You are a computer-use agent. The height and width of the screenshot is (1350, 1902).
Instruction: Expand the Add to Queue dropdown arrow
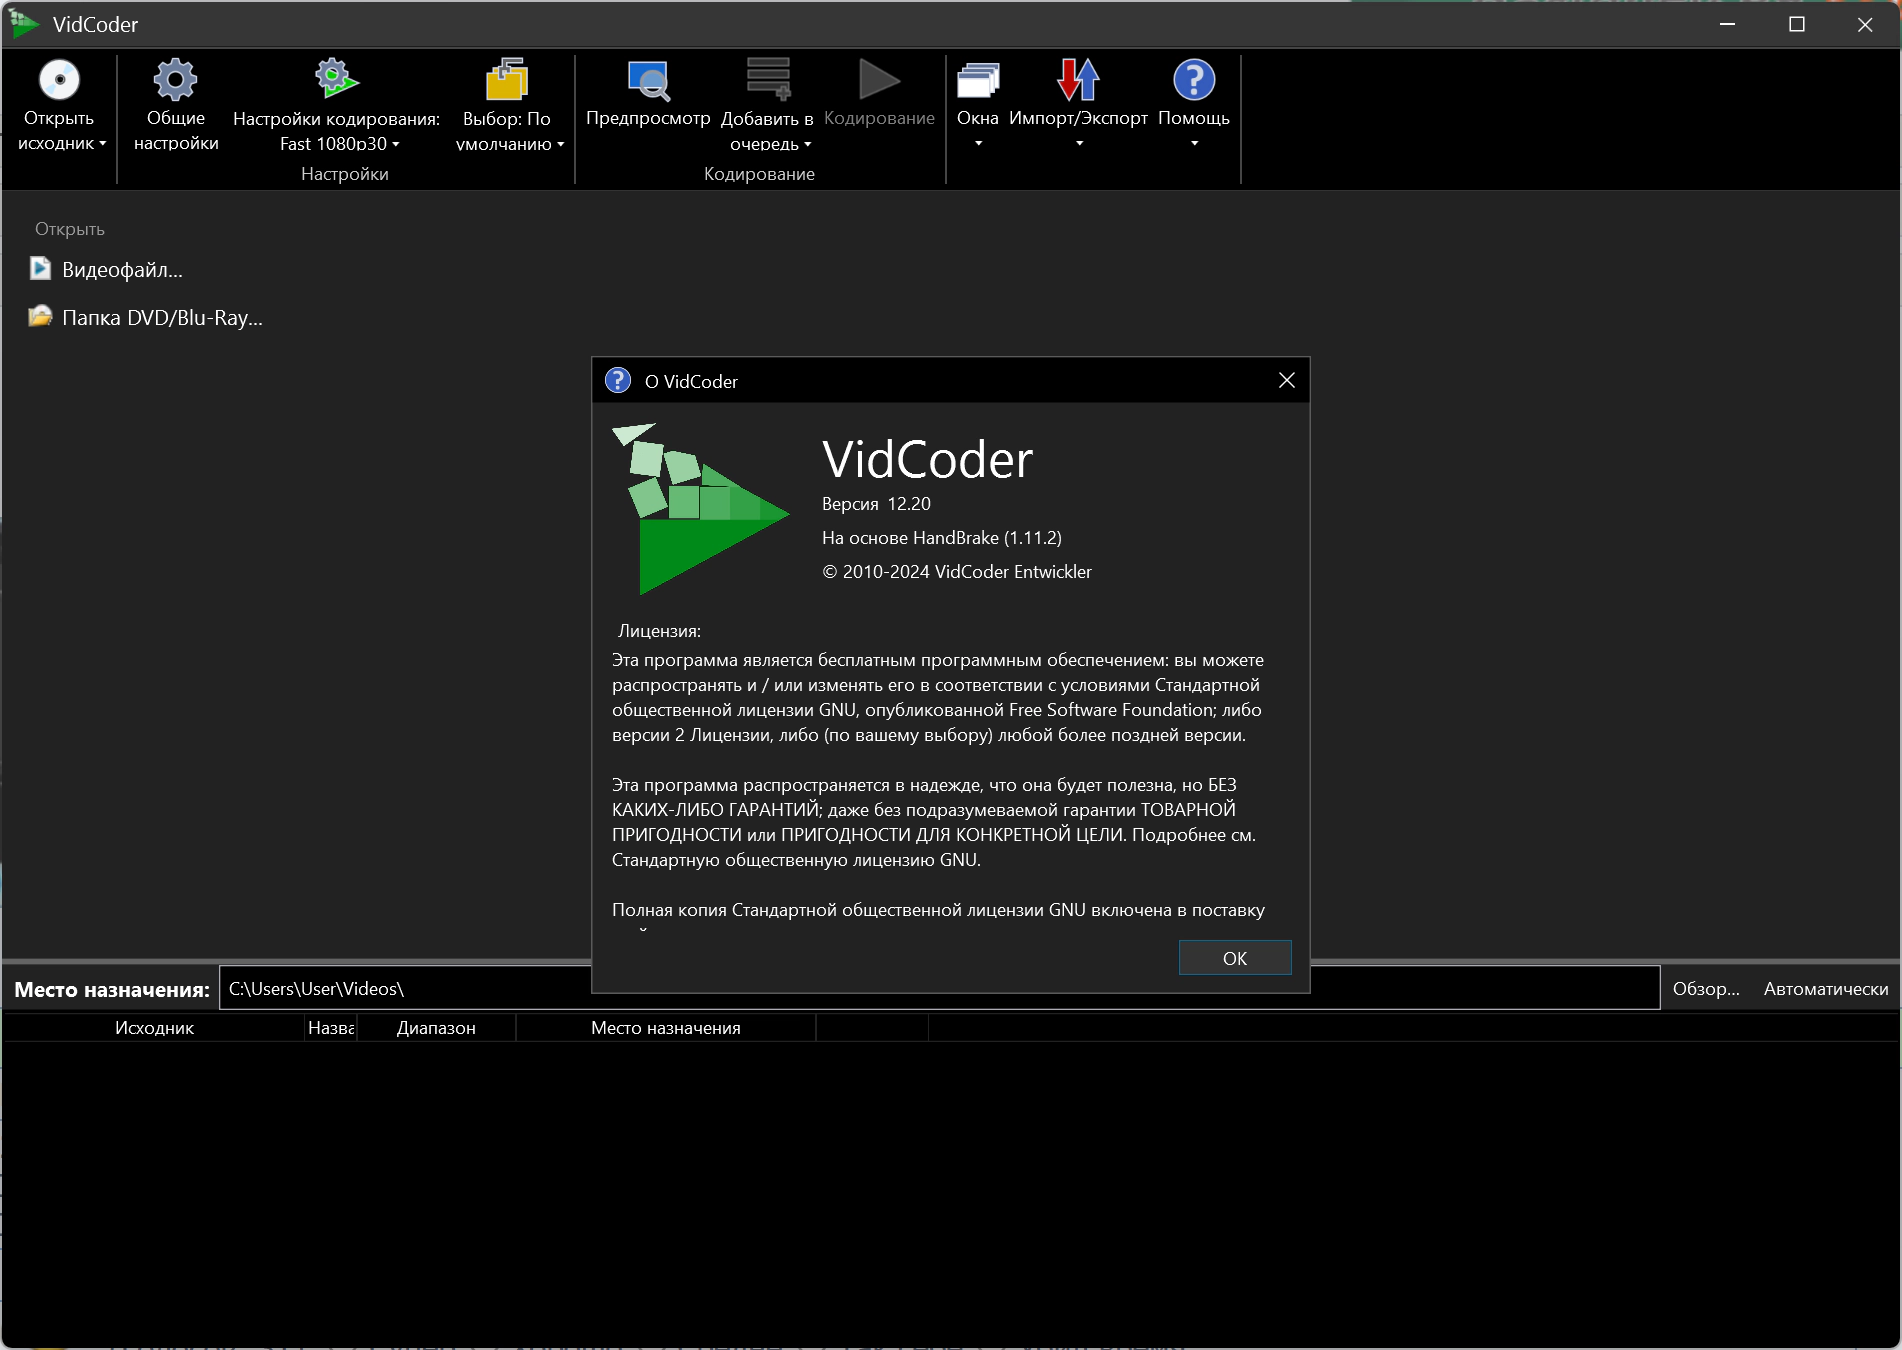click(808, 144)
